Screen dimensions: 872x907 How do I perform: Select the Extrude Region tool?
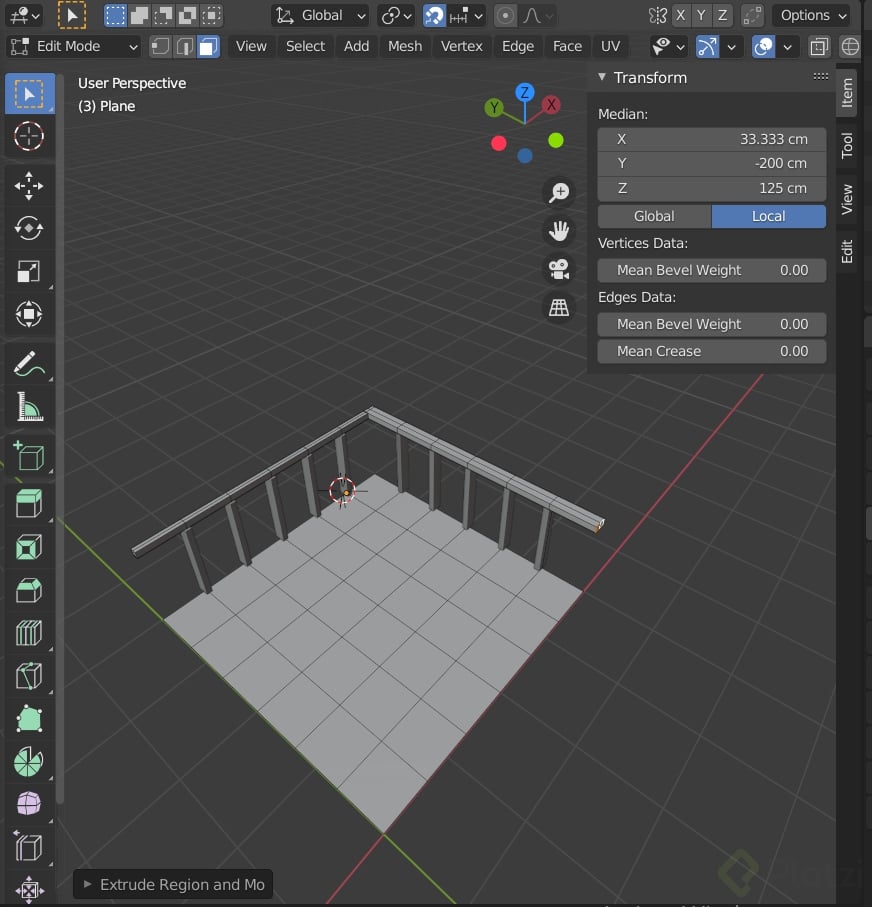coord(28,504)
